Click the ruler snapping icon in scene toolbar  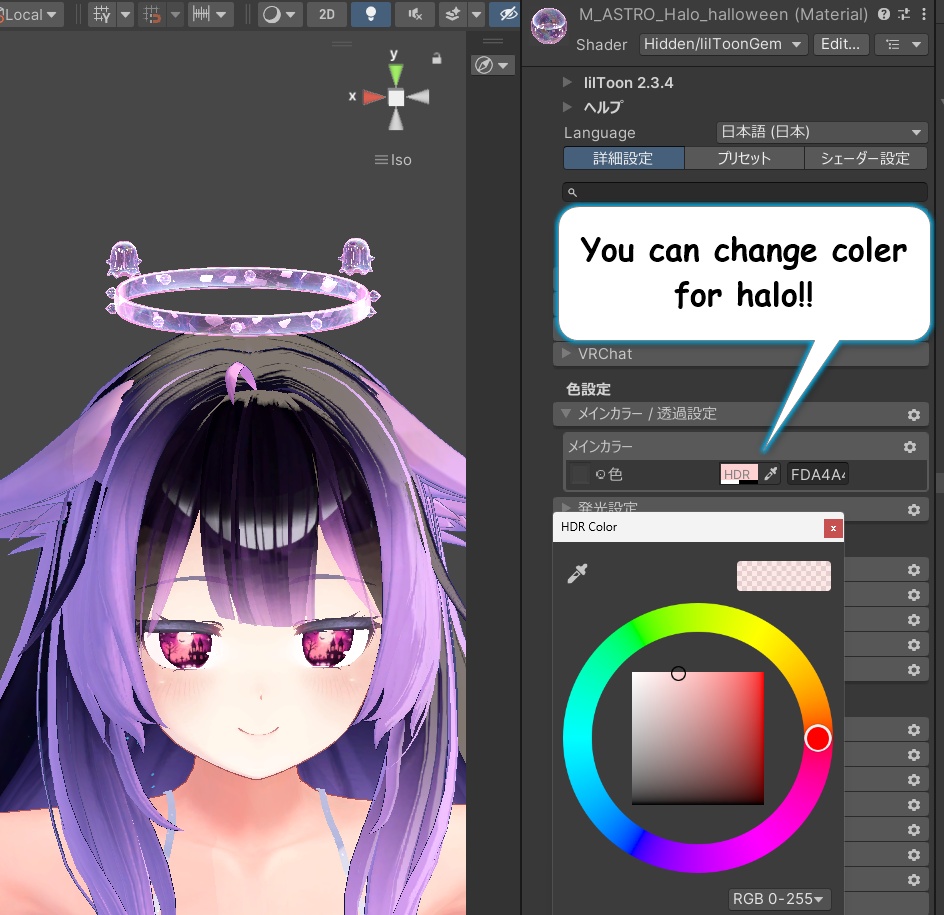(201, 14)
